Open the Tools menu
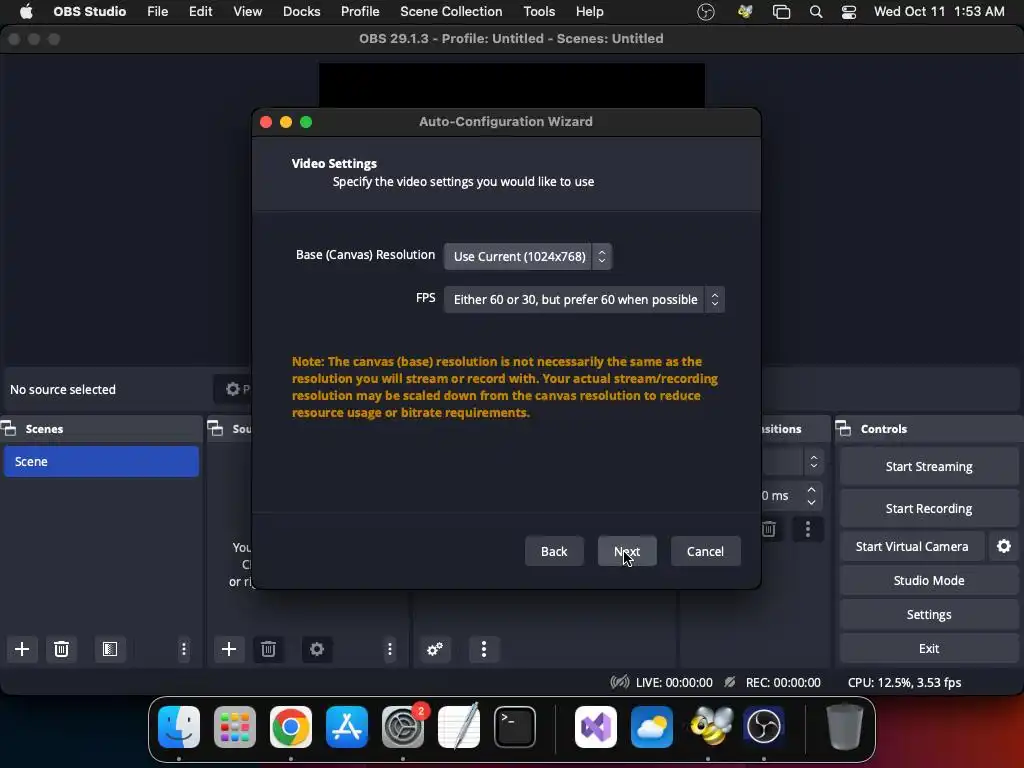This screenshot has height=768, width=1024. pos(539,12)
